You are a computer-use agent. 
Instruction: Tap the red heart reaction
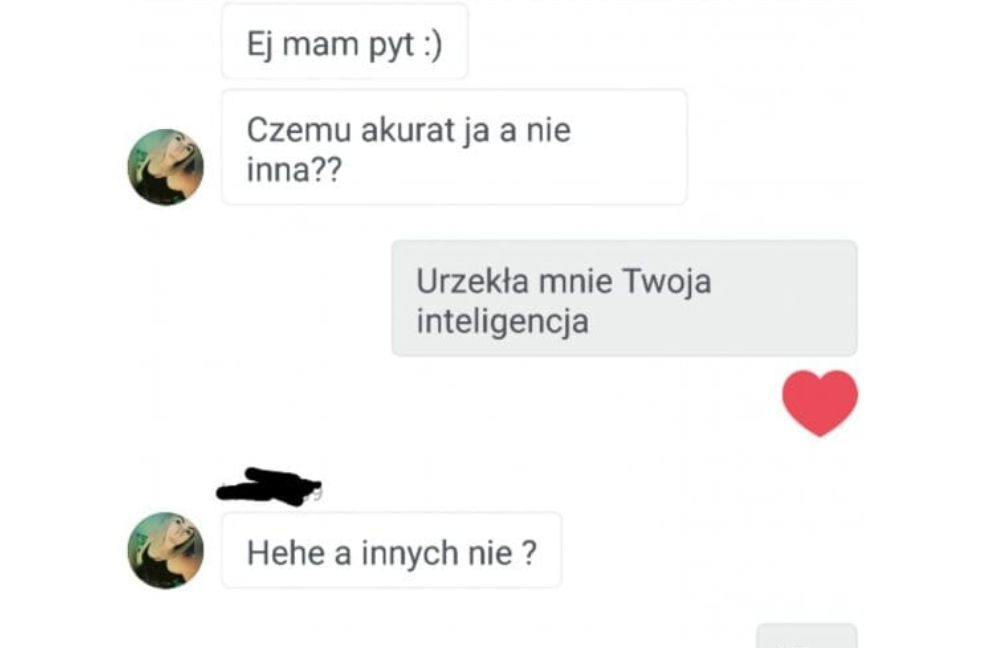tap(820, 403)
